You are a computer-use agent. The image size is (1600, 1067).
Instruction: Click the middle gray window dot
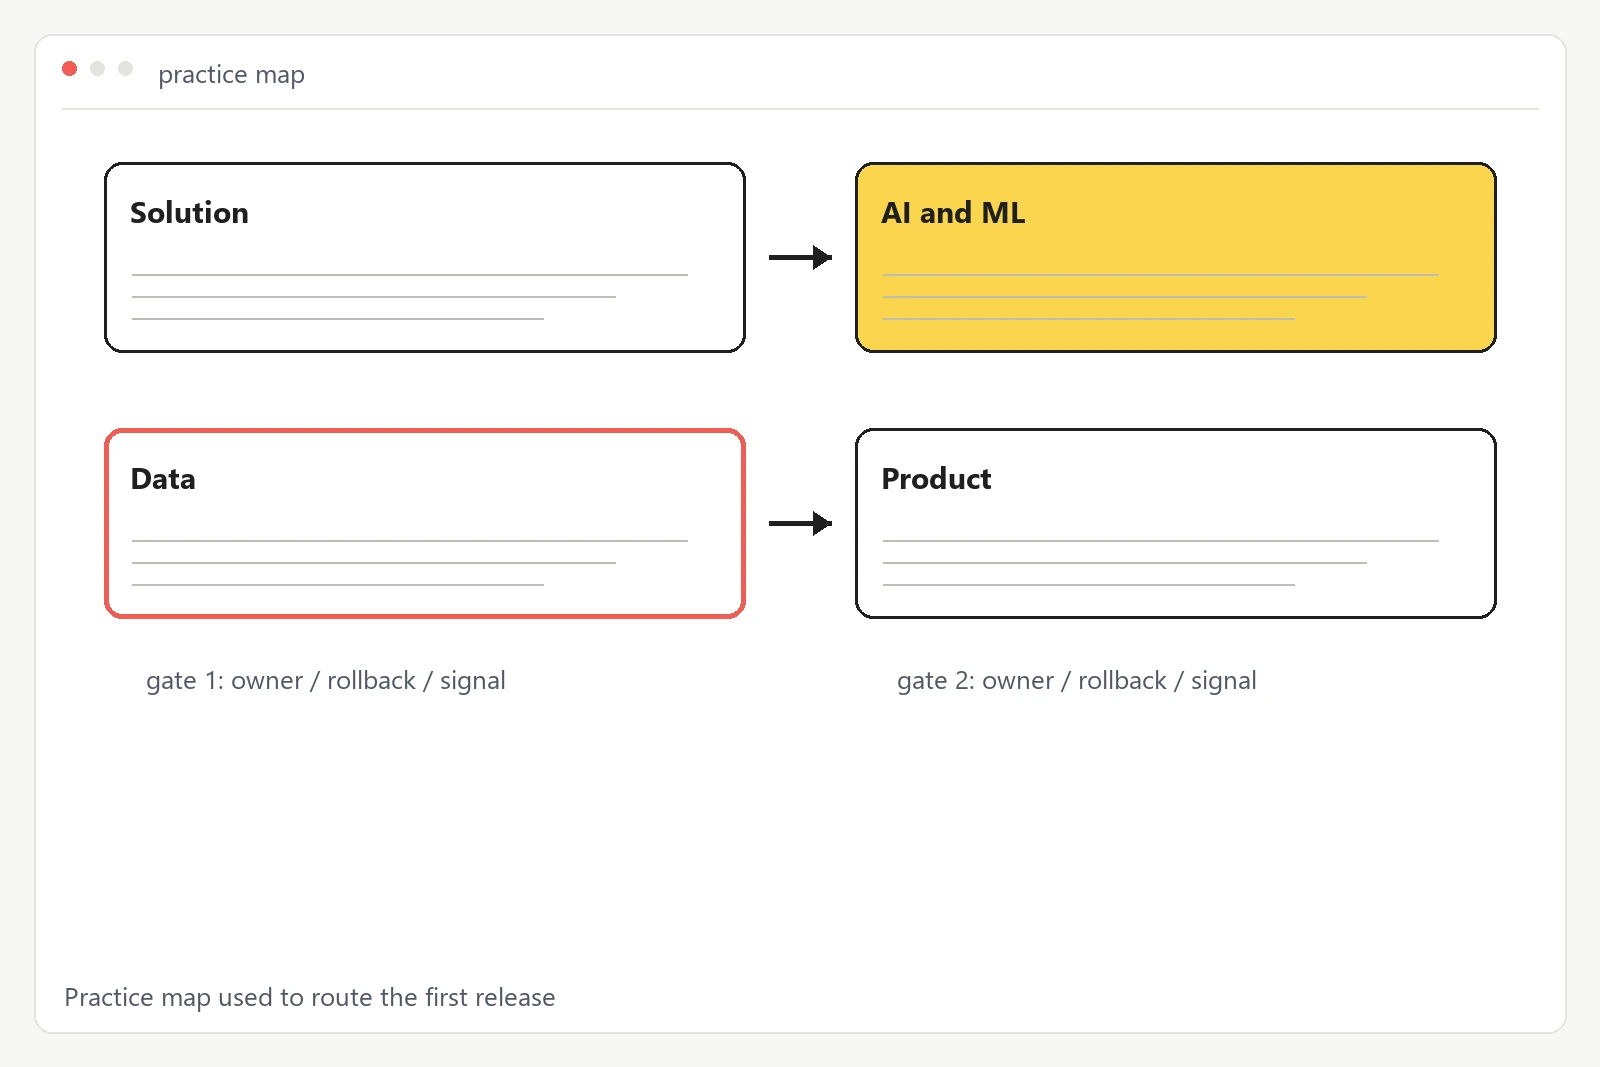pos(97,68)
